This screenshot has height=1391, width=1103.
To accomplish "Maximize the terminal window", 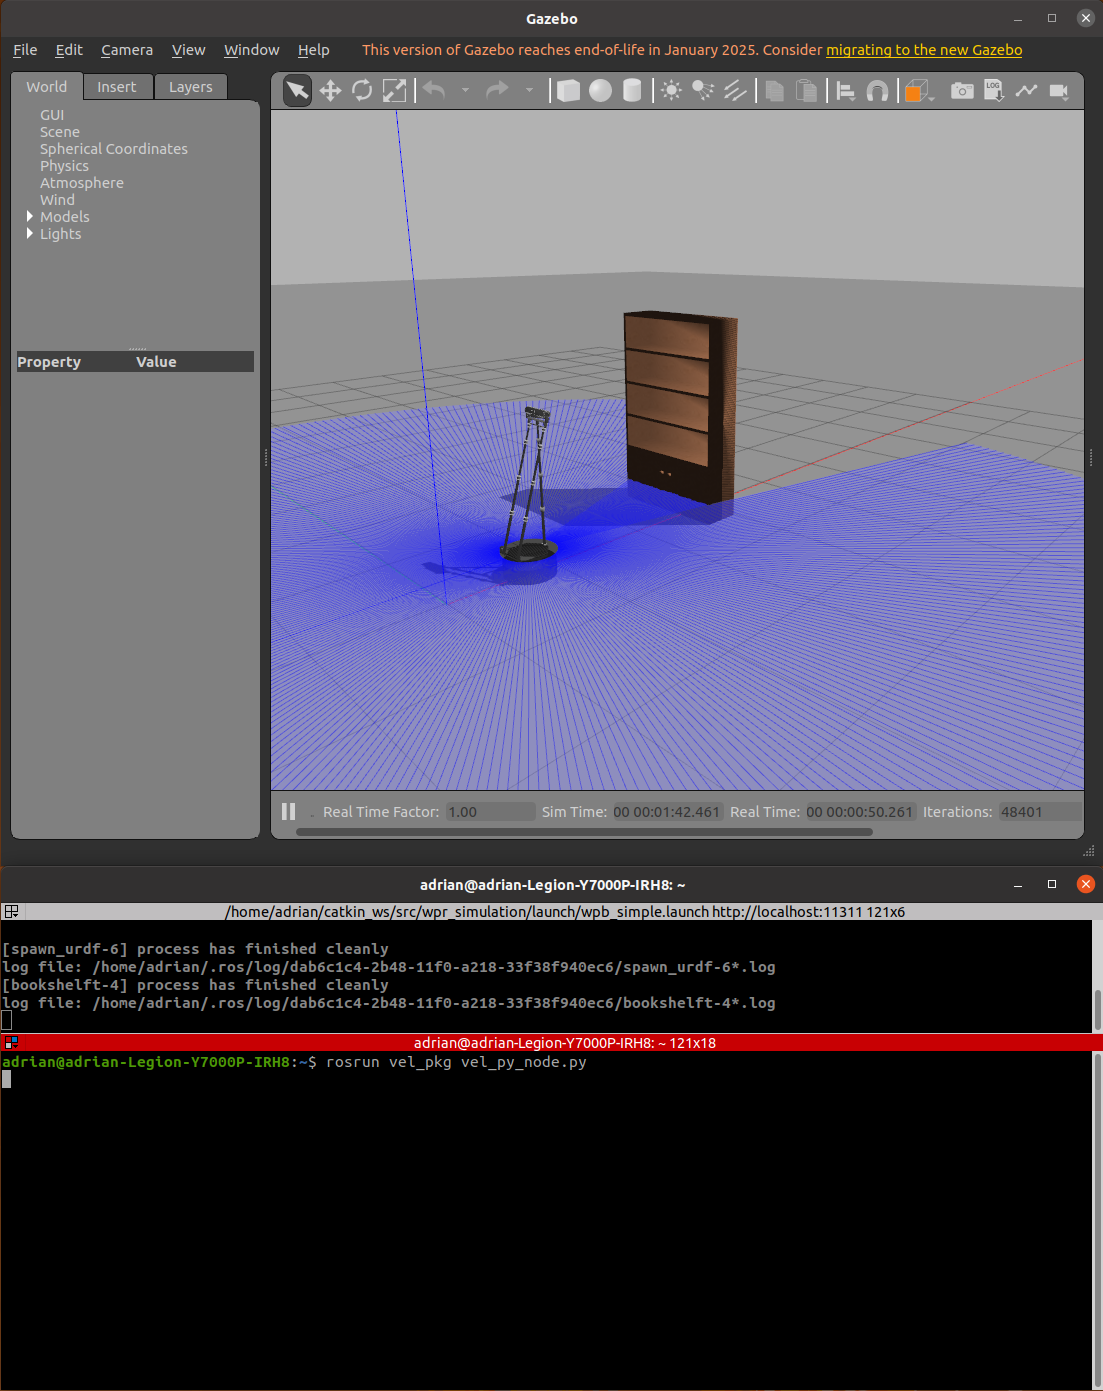I will point(1051,884).
